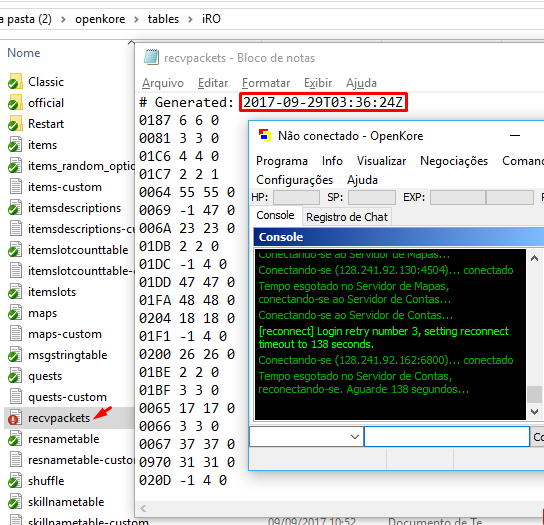Select the resnametable-custom file name
Image resolution: width=544 pixels, height=525 pixels.
[x=81, y=460]
